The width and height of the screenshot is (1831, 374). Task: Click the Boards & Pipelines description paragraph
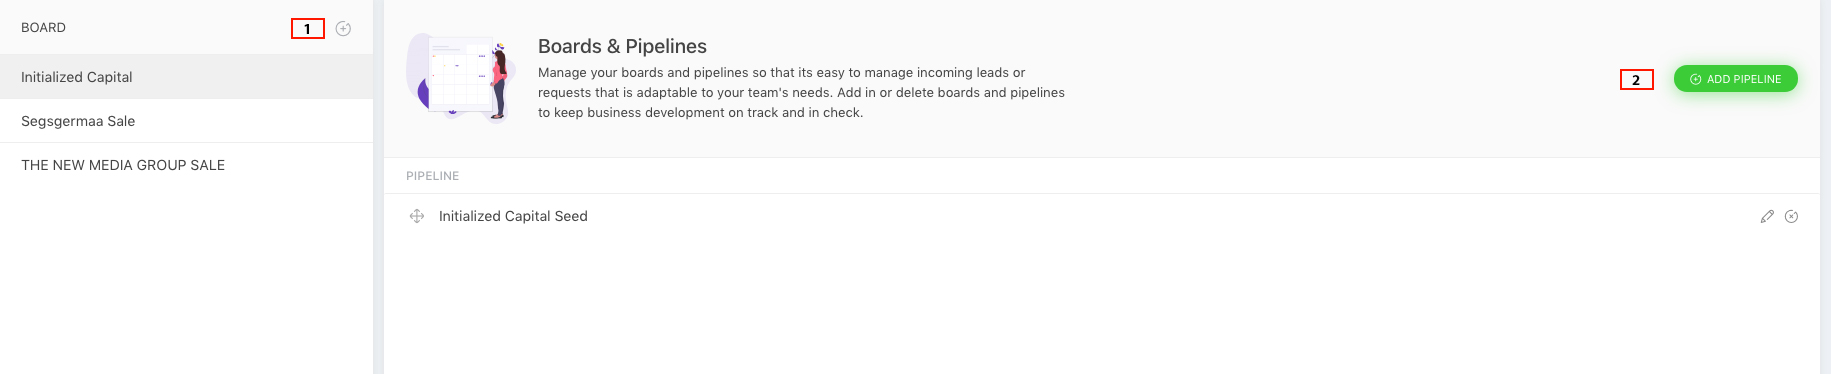(801, 93)
